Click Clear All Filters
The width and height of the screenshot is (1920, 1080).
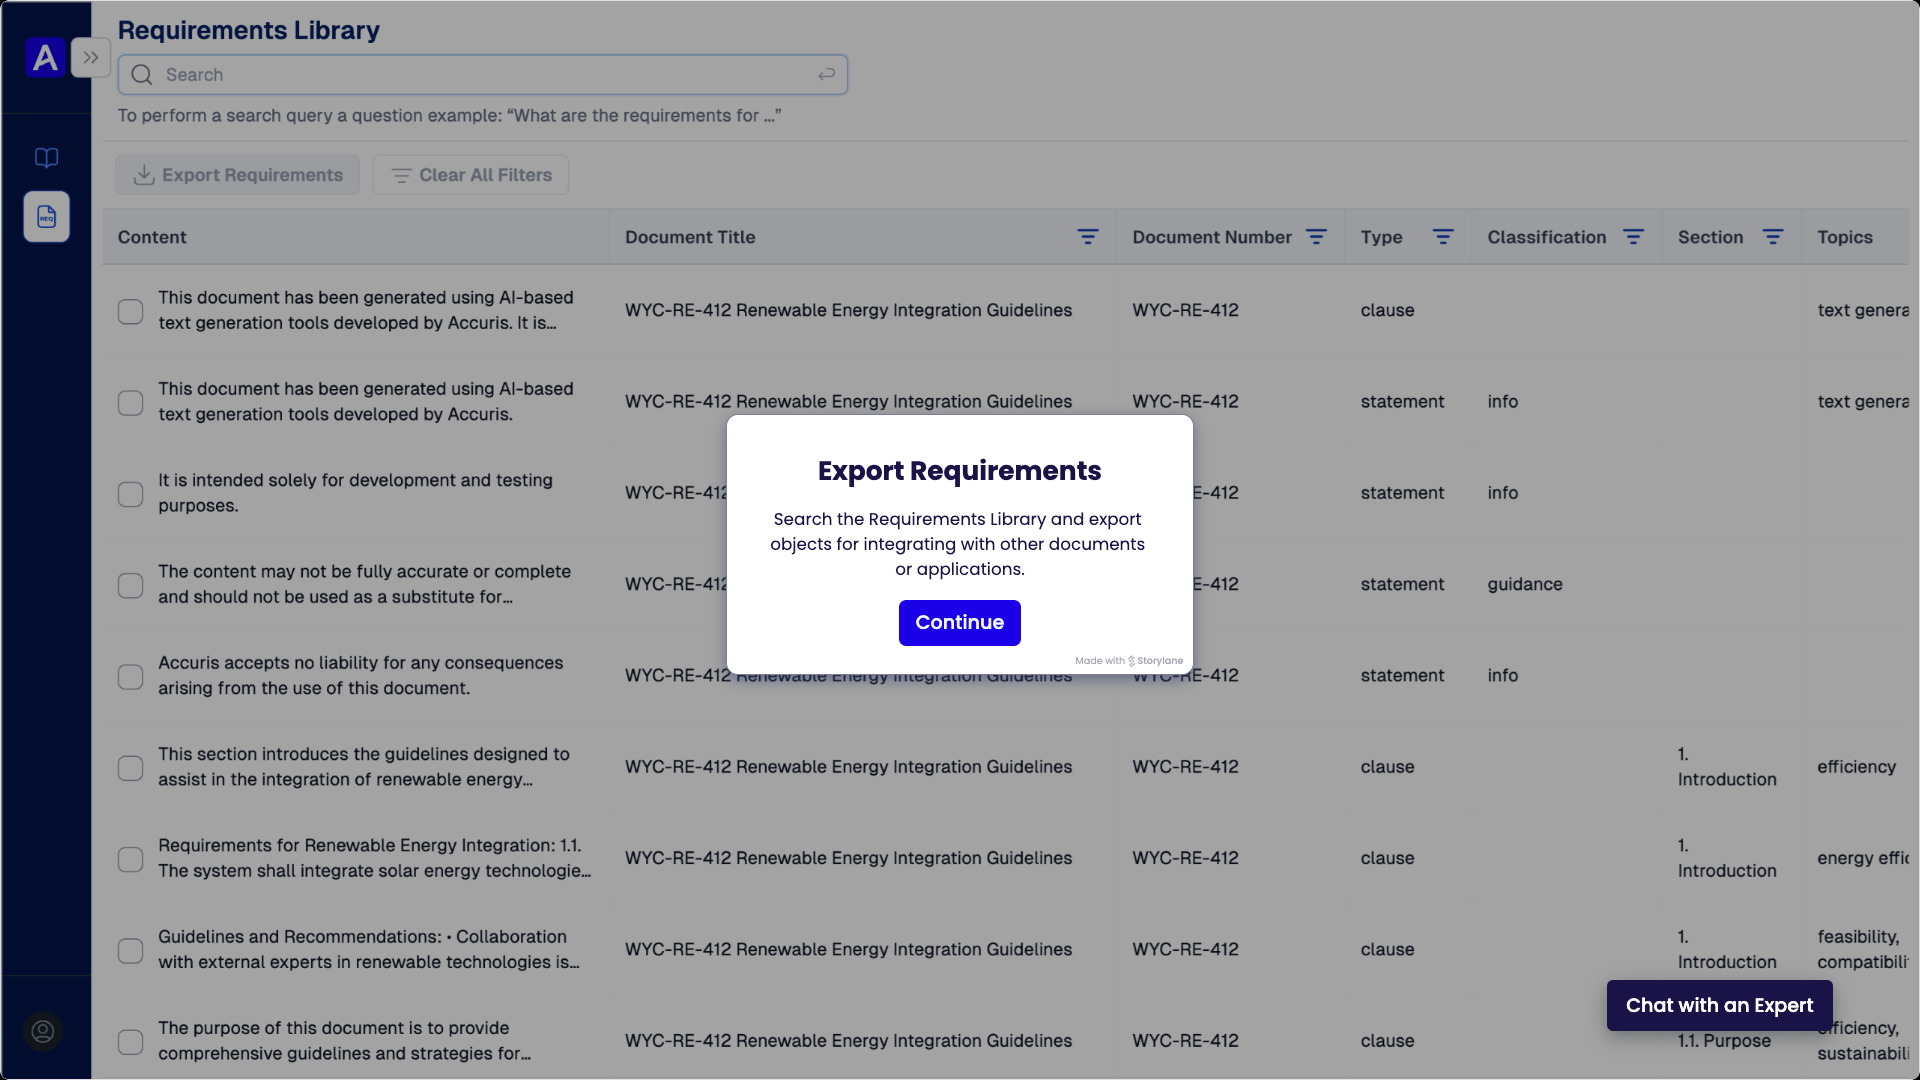click(x=471, y=175)
